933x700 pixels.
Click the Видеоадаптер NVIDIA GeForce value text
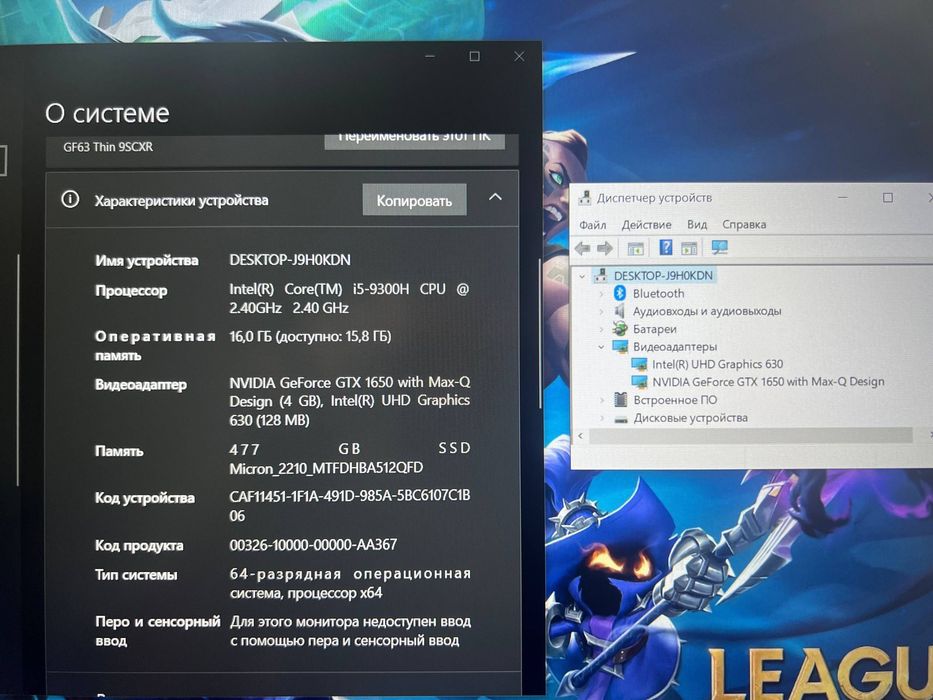[349, 401]
